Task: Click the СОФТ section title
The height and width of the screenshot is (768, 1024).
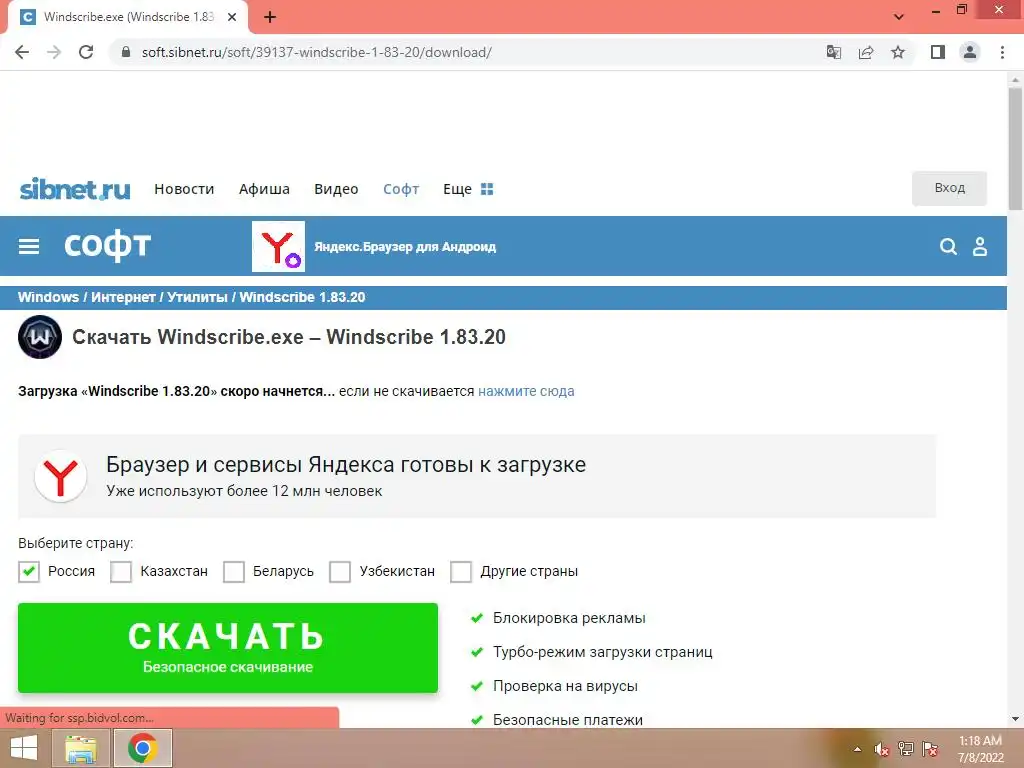Action: 108,246
